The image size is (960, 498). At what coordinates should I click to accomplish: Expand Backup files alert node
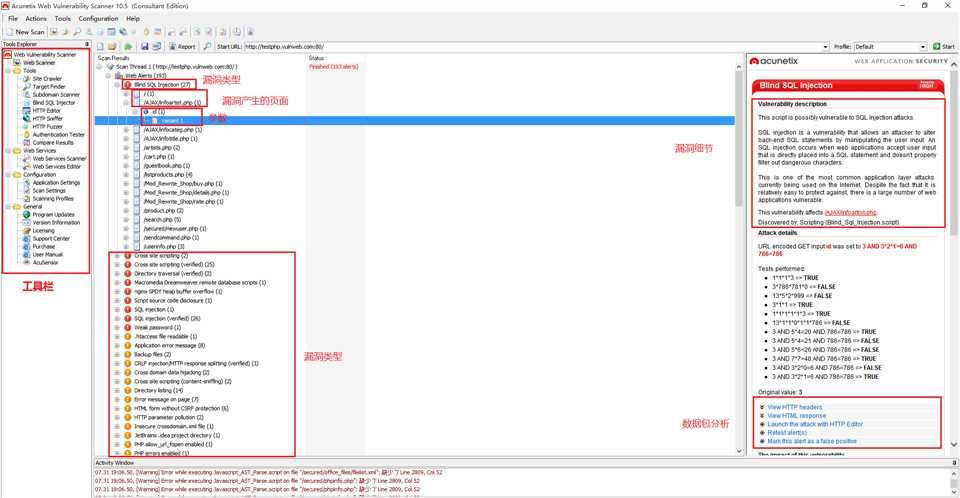point(117,355)
